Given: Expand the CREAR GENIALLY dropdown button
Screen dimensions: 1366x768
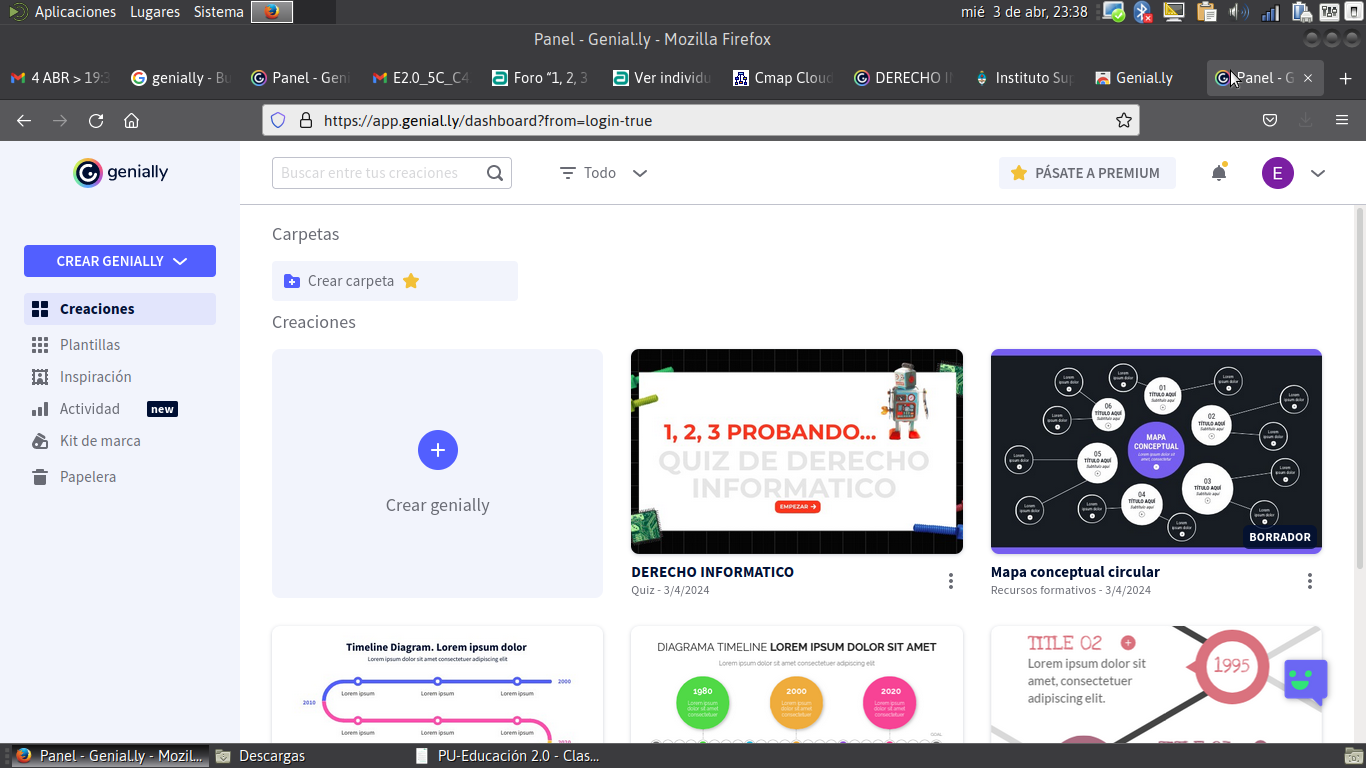Looking at the screenshot, I should 120,261.
